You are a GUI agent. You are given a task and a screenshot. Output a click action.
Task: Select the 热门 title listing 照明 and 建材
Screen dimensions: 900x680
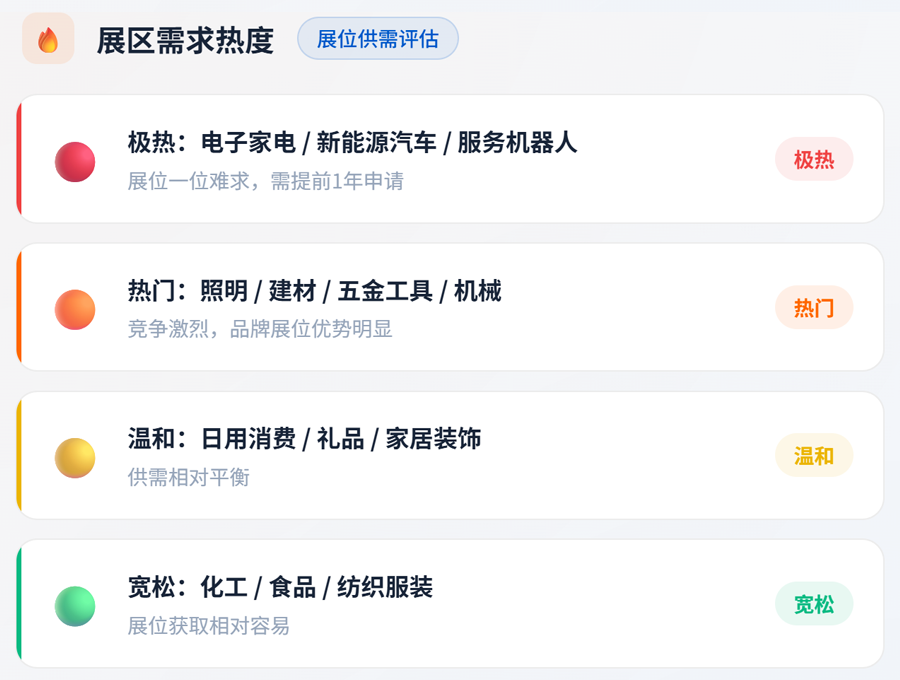pos(314,291)
